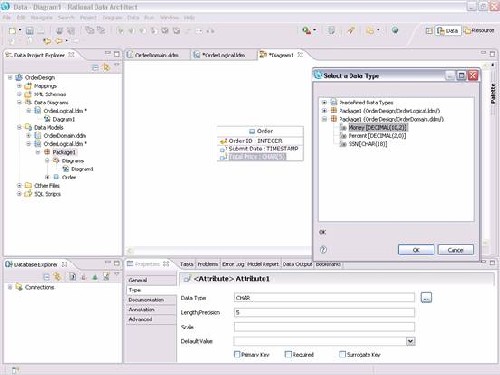Open the Problems tab
Screen dimensions: 500x375
(208, 264)
